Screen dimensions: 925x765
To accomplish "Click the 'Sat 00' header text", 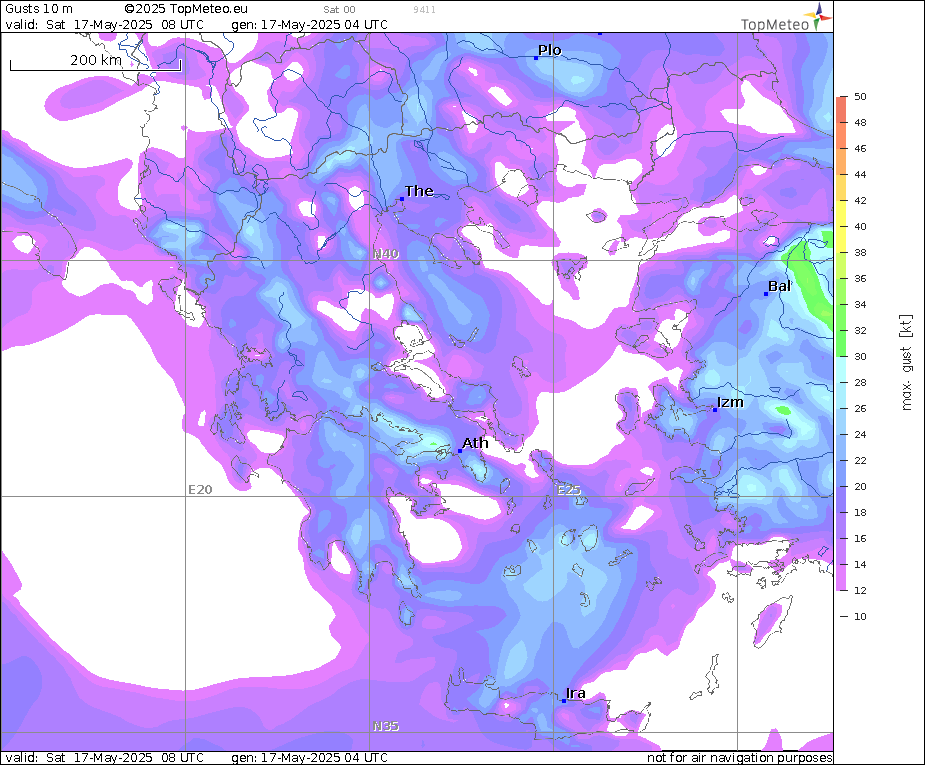I will (339, 9).
